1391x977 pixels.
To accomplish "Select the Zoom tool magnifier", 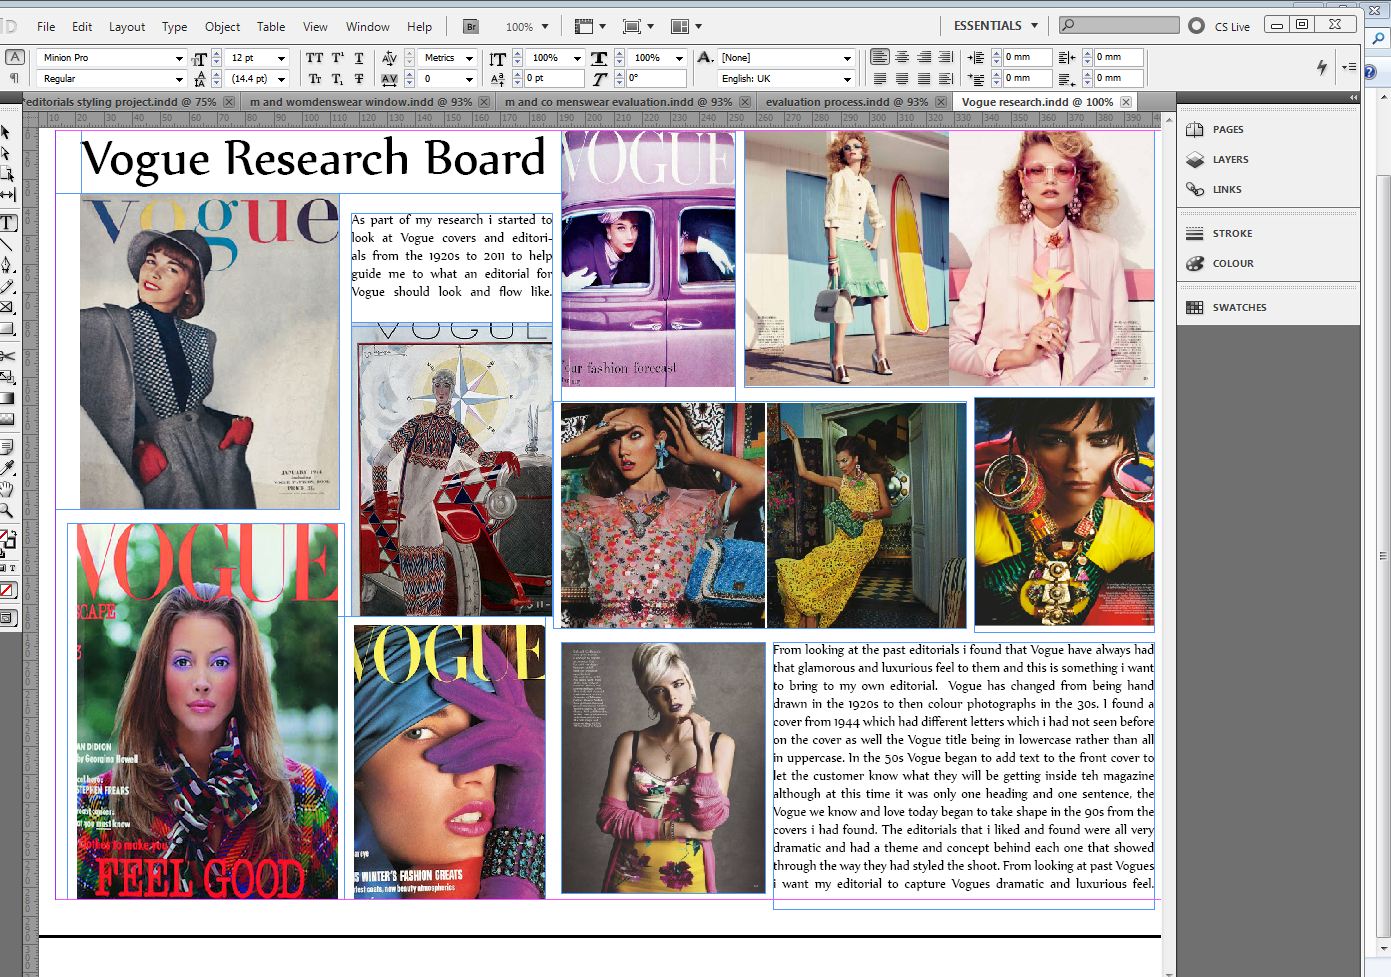I will click(x=6, y=510).
